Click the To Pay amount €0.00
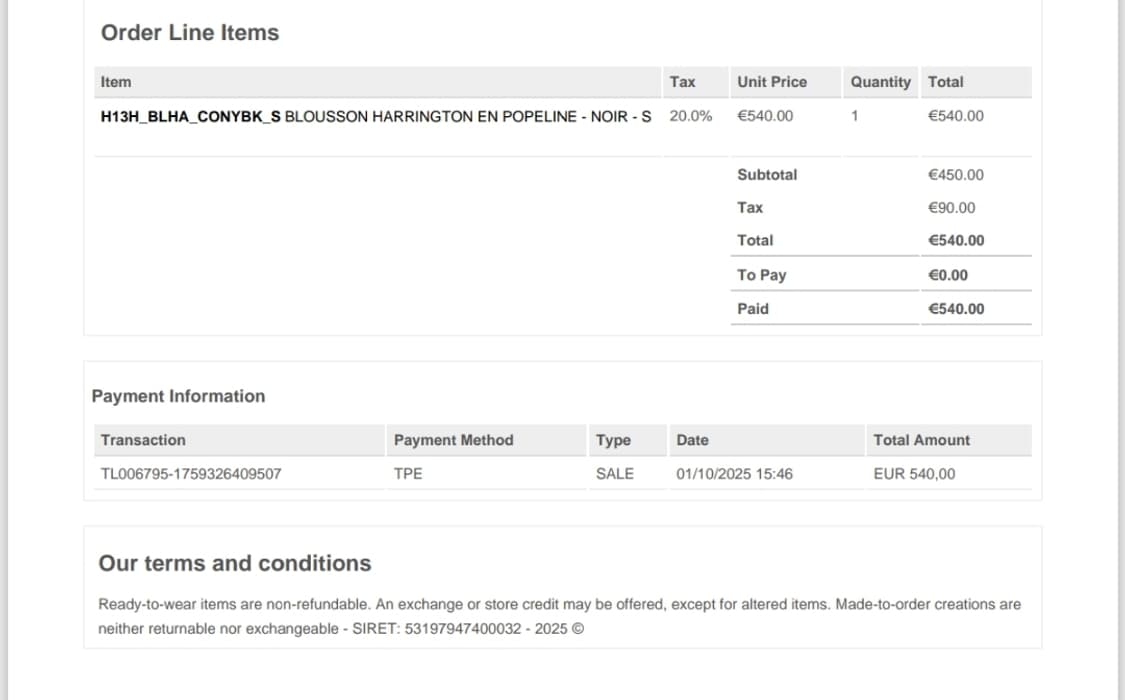Viewport: 1125px width, 700px height. tap(948, 275)
